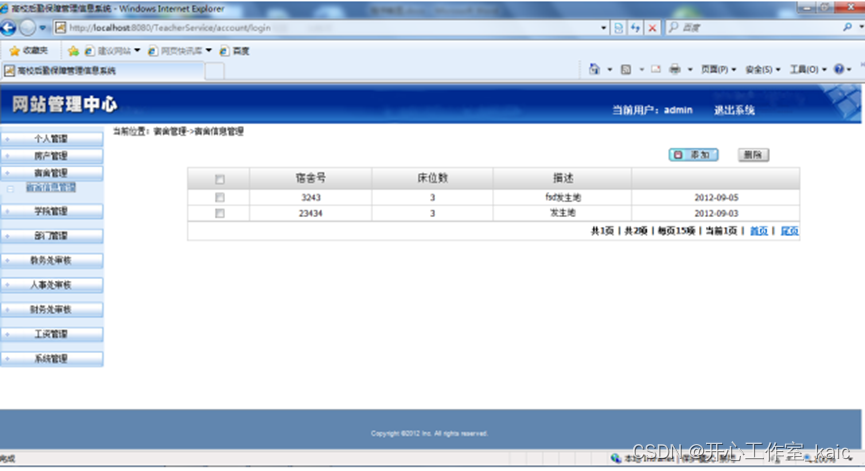Collapse the 宿舍管理 sidebar menu
Screen dimensions: 865x471
(x=51, y=173)
